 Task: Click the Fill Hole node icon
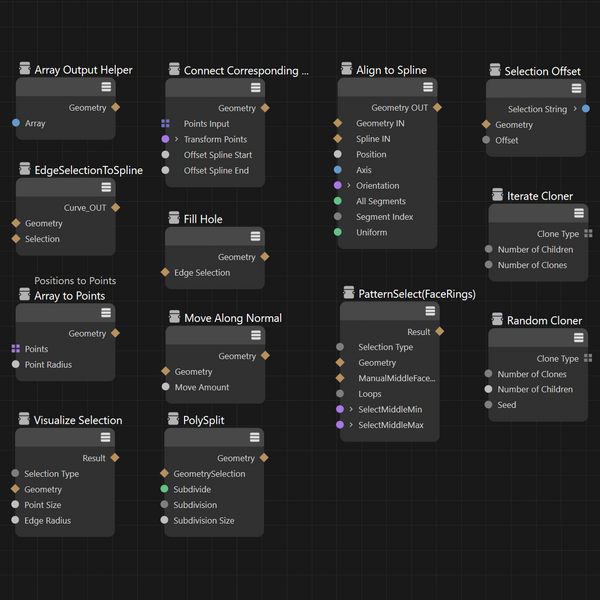(x=174, y=218)
